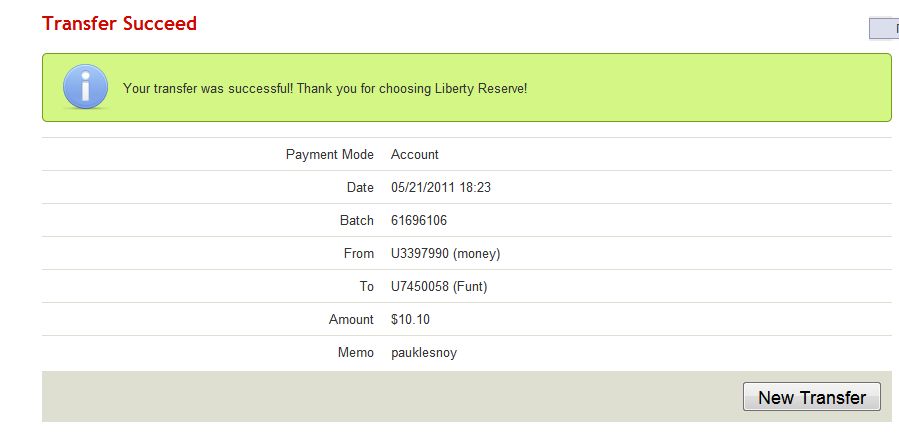The width and height of the screenshot is (899, 434).
Task: Click the Batch label
Action: pos(357,220)
